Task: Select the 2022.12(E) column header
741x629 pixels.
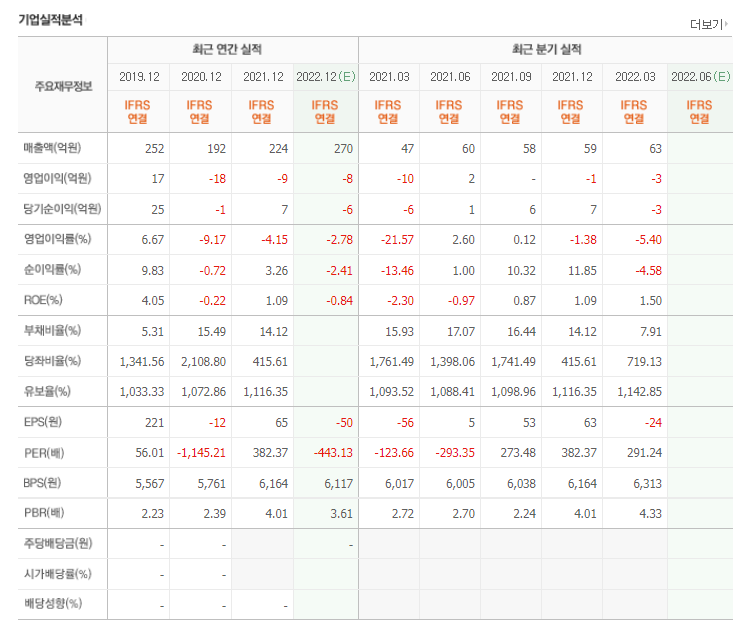Action: 326,77
